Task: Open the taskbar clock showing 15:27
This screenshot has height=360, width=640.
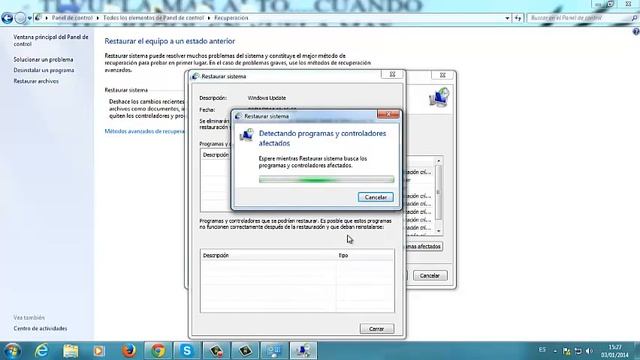Action: [x=615, y=351]
